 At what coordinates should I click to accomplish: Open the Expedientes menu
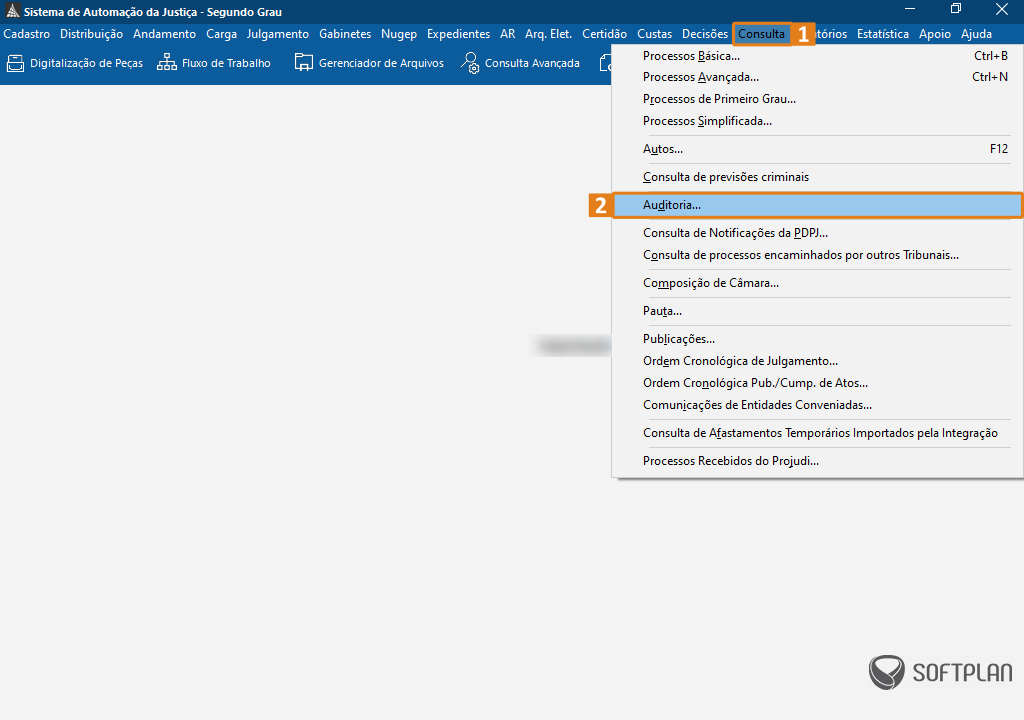coord(458,34)
